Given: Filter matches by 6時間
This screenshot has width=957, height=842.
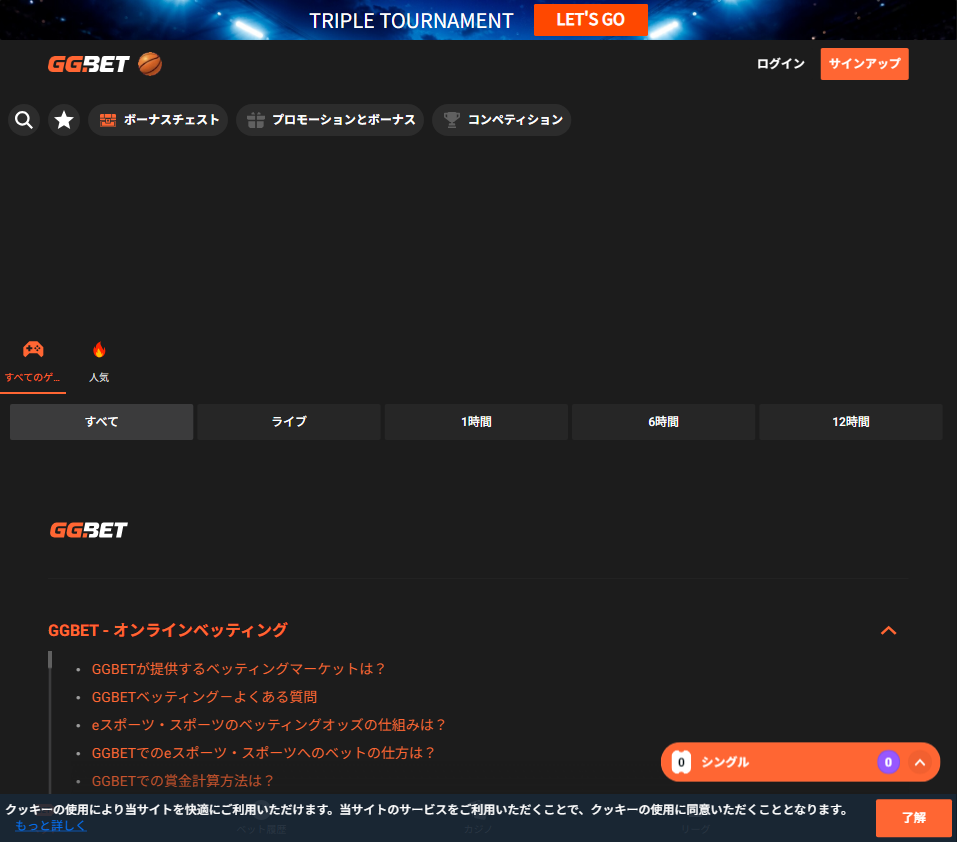Looking at the screenshot, I should [x=663, y=422].
